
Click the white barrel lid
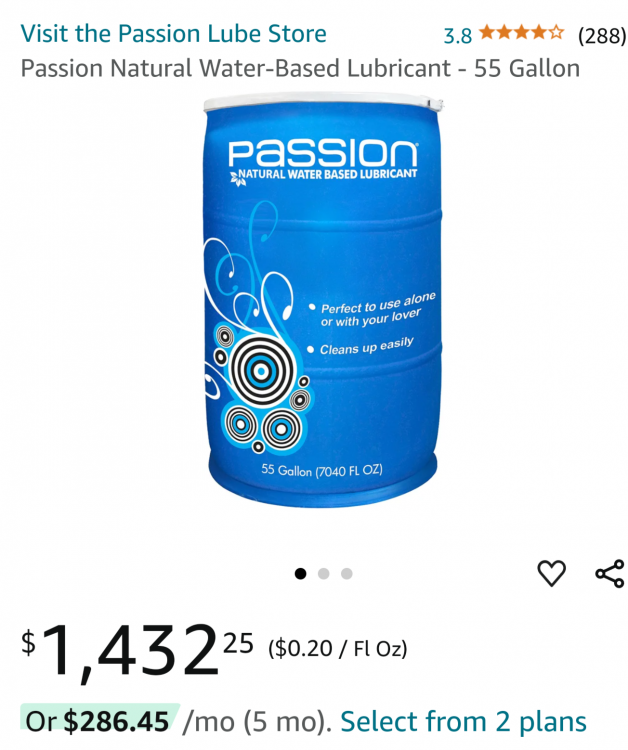coord(323,102)
